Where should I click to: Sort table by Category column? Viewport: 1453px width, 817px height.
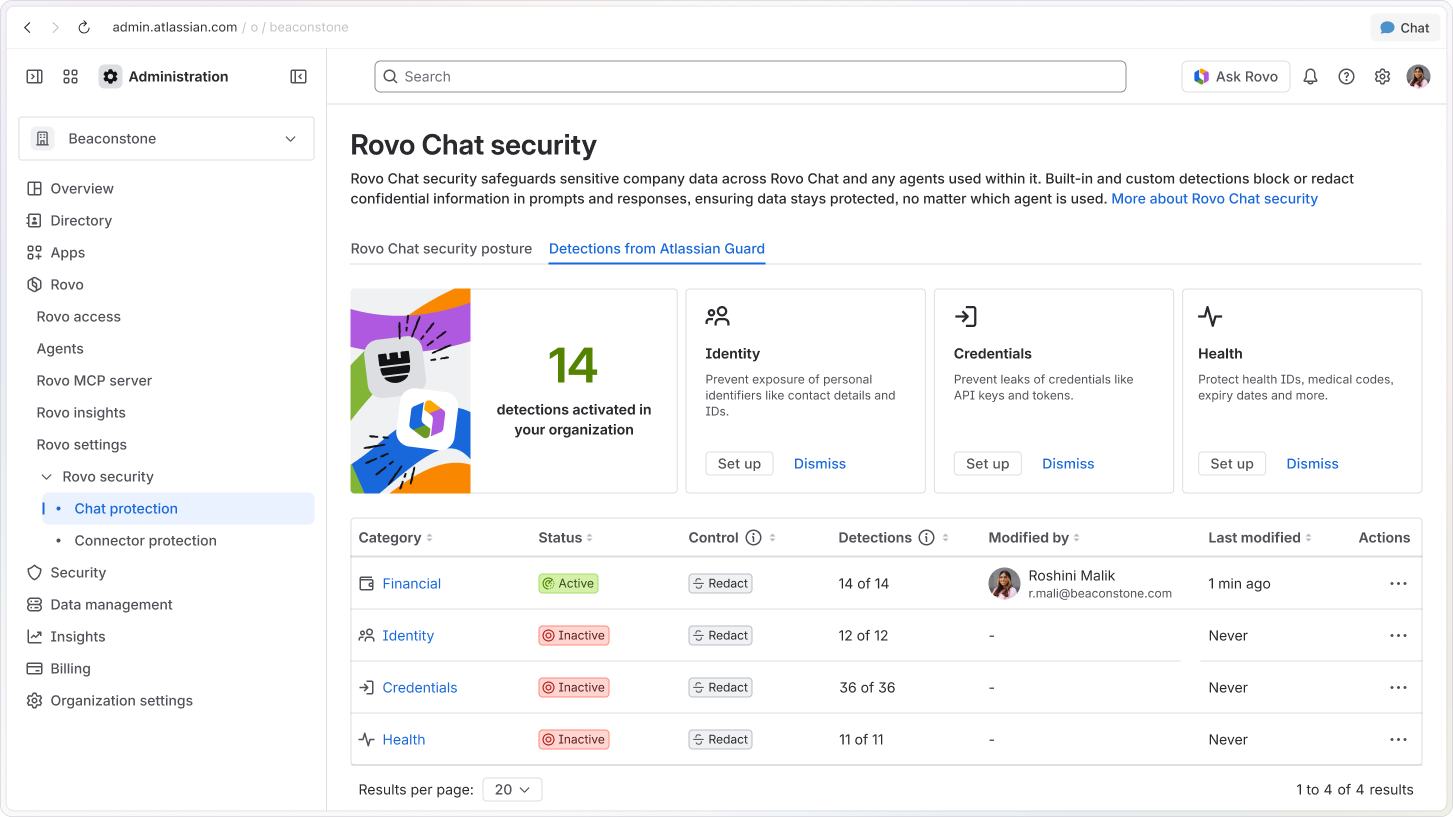(x=396, y=538)
